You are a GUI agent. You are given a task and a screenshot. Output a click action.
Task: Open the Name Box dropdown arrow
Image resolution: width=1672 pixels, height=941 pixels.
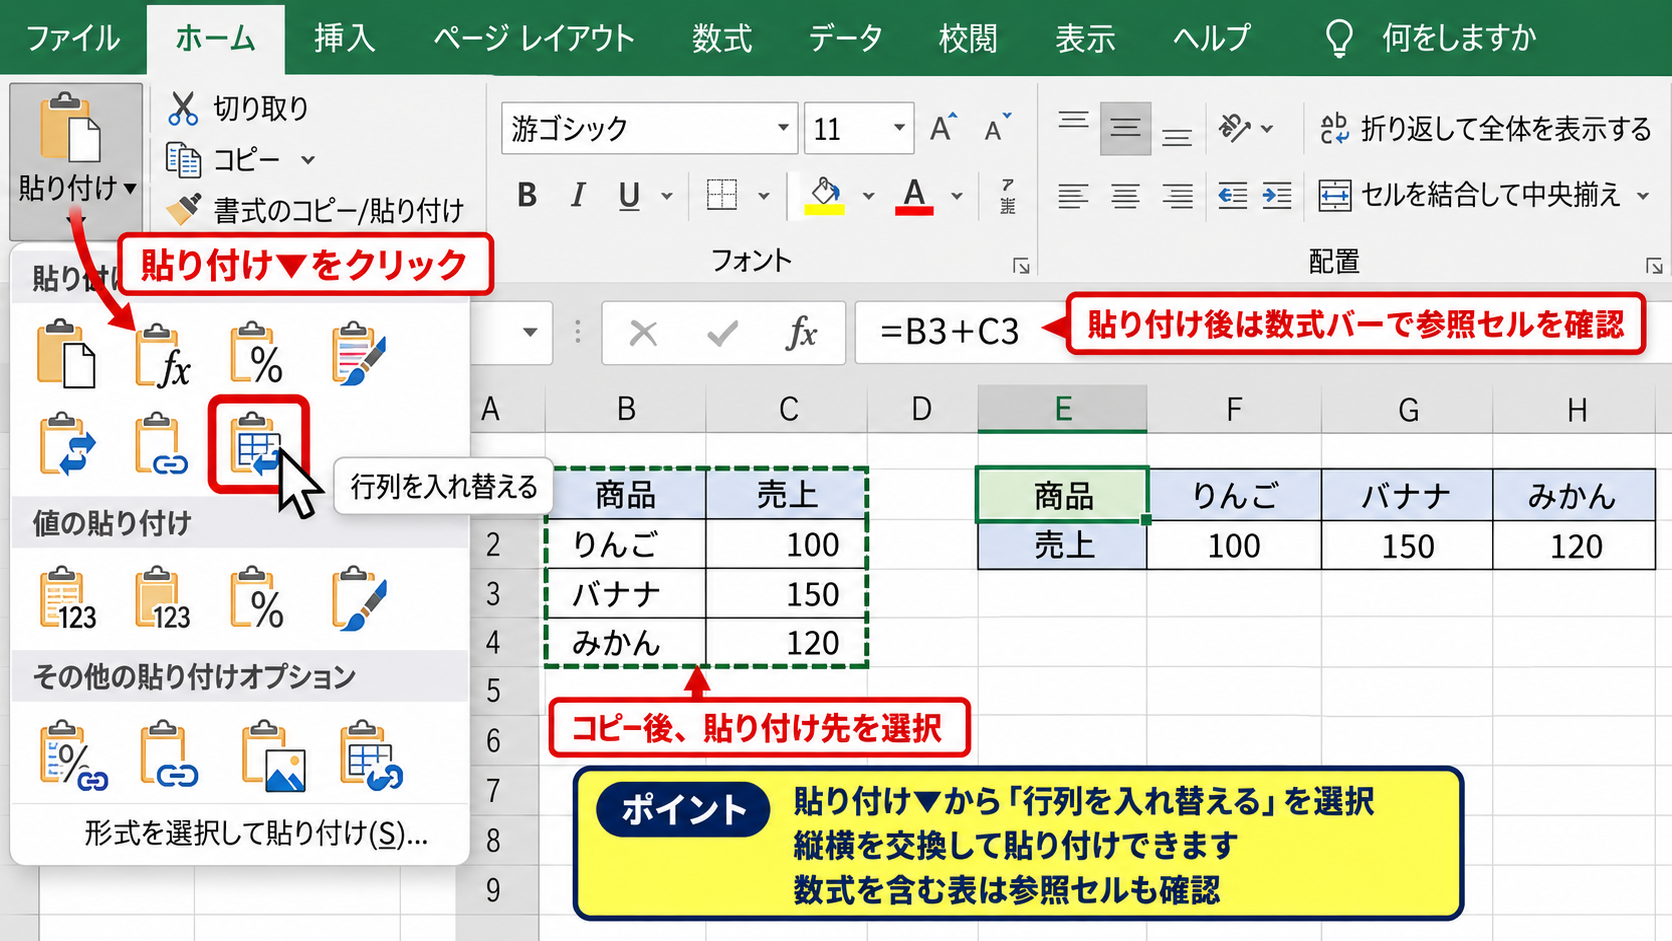tap(530, 332)
